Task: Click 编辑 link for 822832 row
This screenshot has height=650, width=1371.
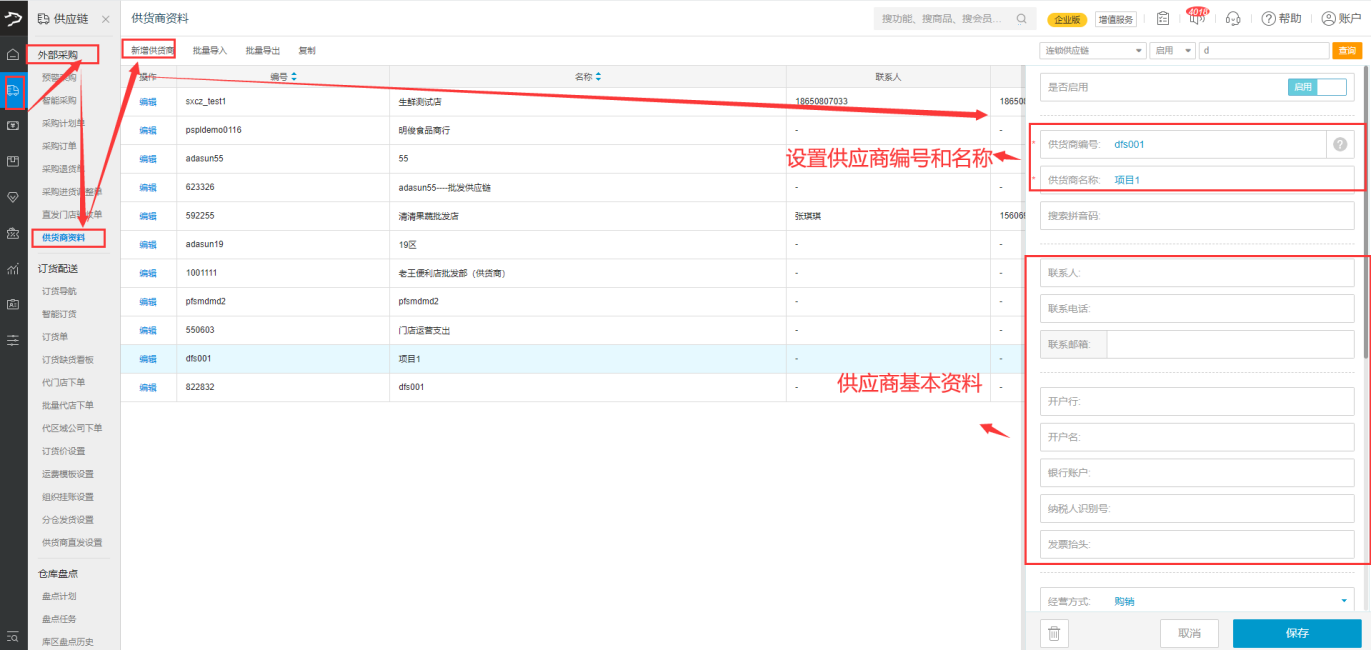Action: click(148, 387)
